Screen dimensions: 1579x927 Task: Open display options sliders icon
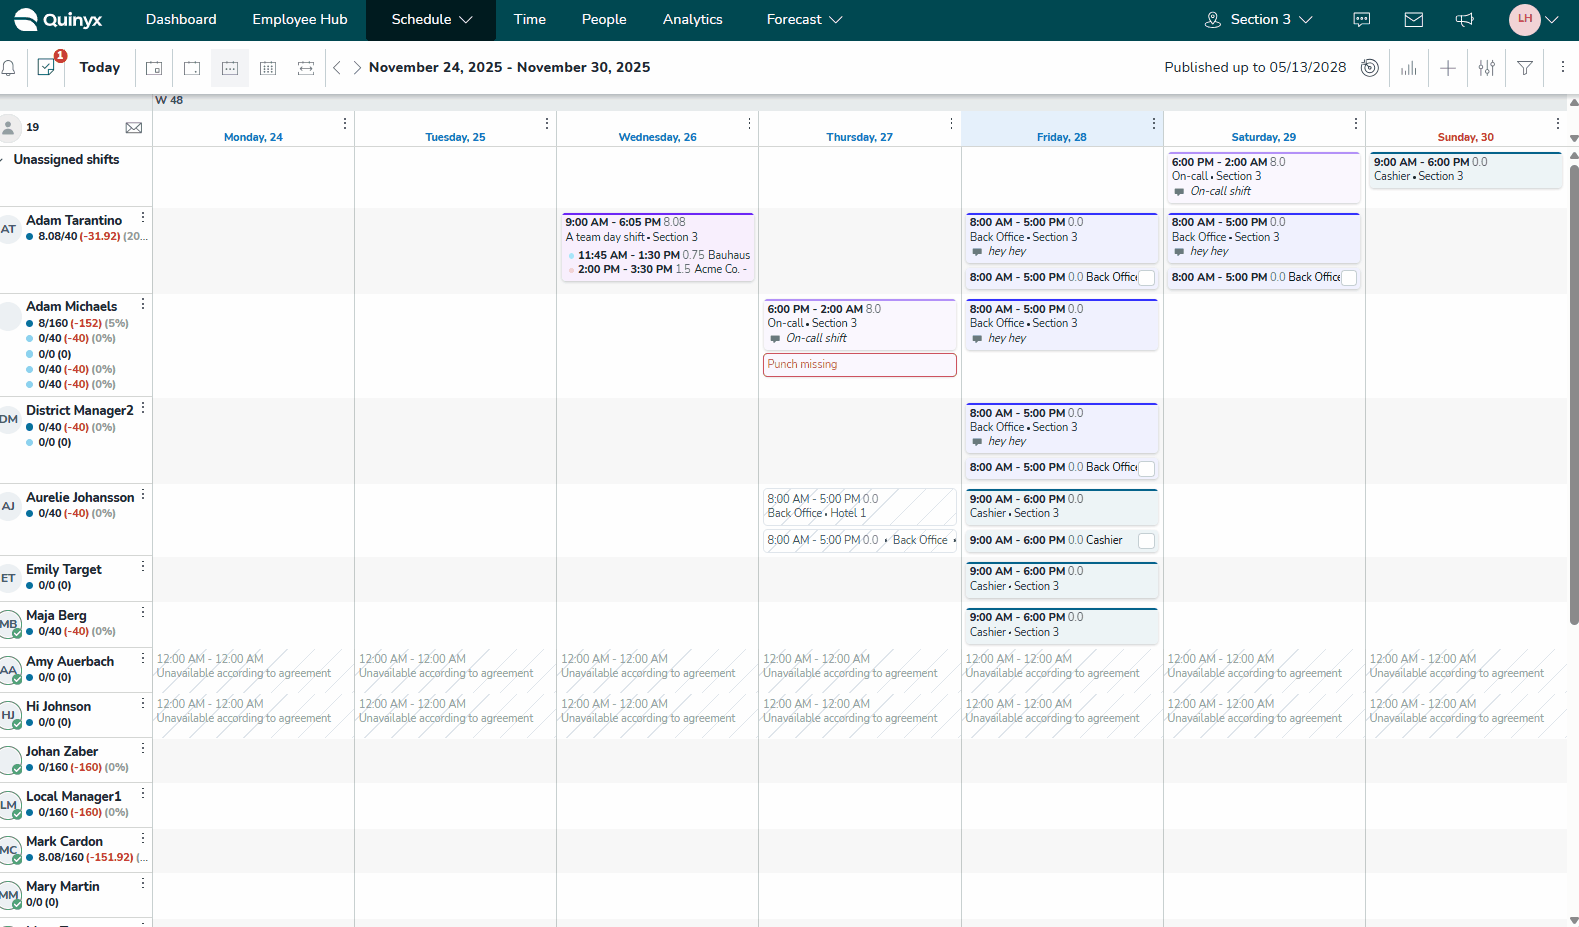tap(1487, 68)
